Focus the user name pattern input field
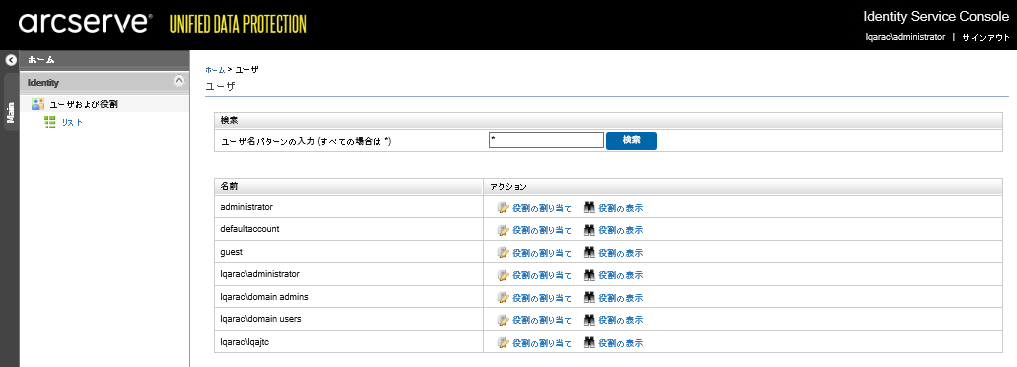This screenshot has width=1017, height=367. pyautogui.click(x=547, y=140)
